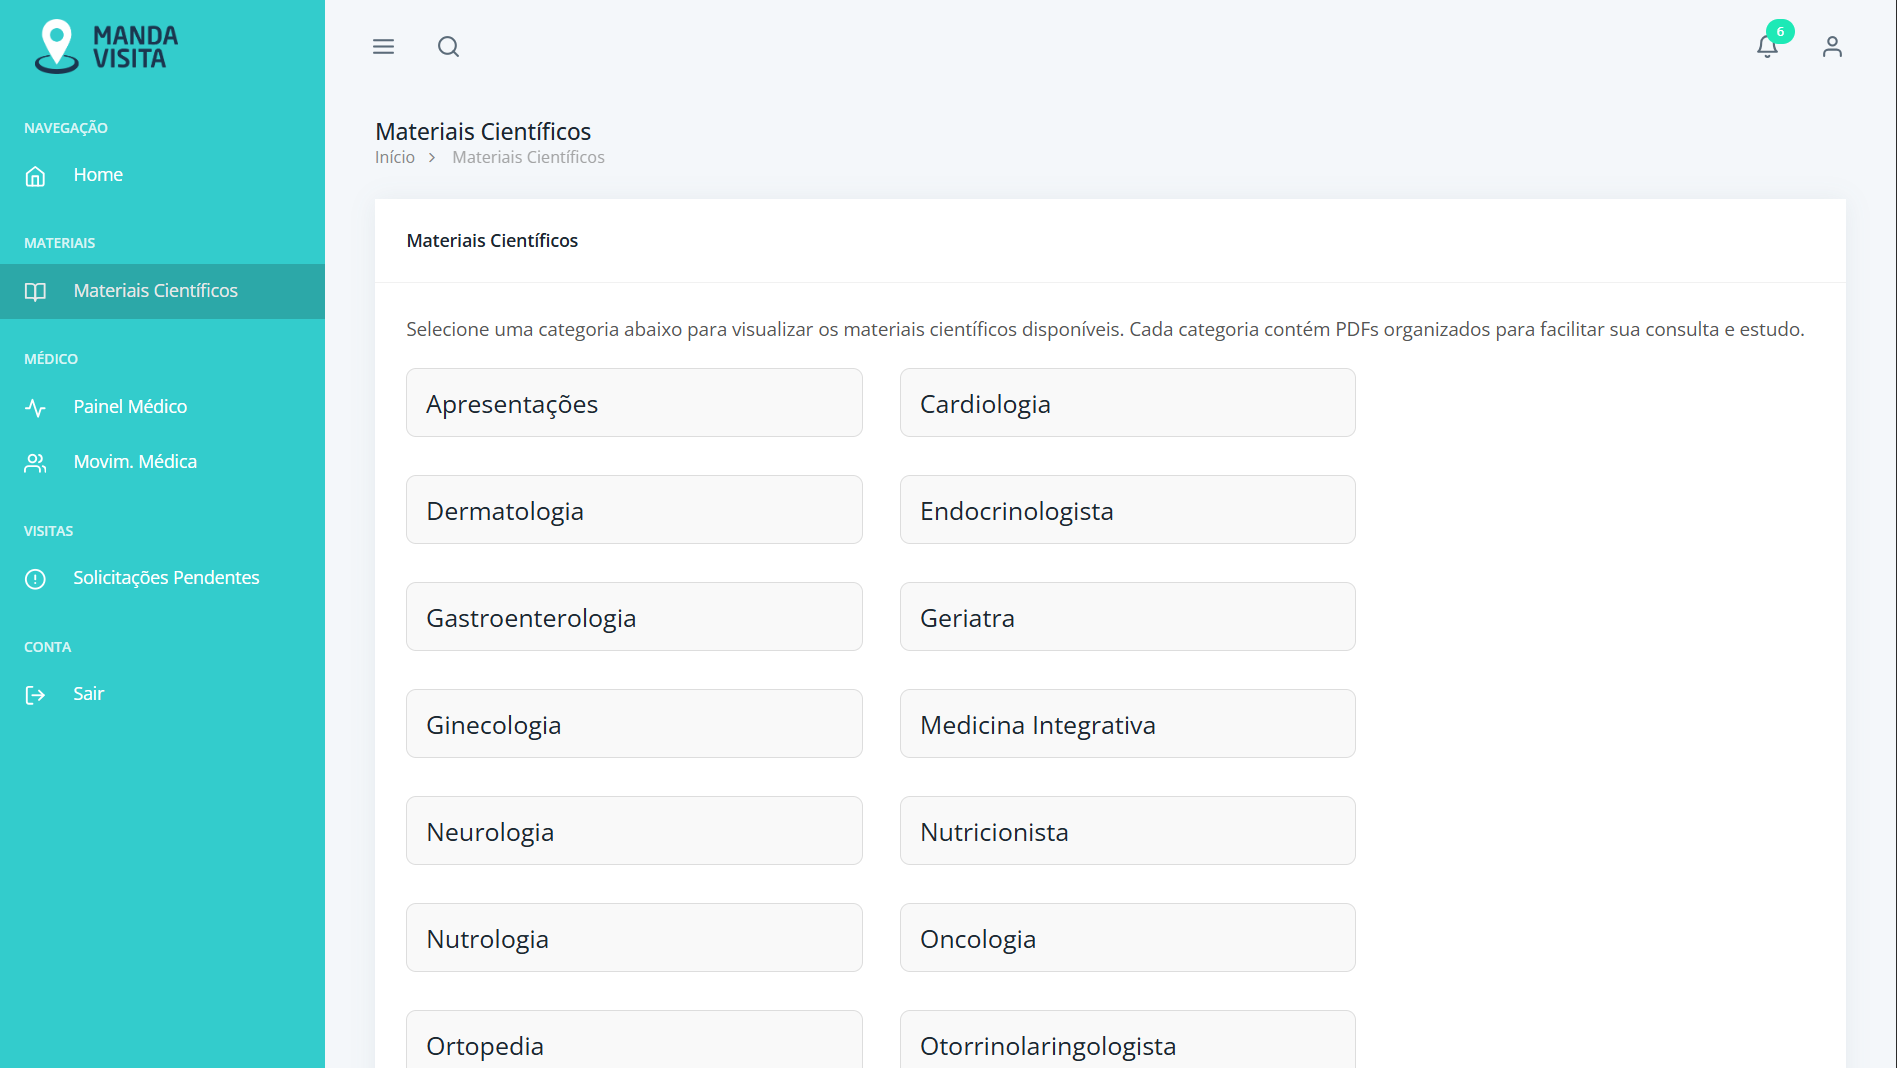Open the user profile icon
Screen dimensions: 1897x1068
tap(1831, 47)
